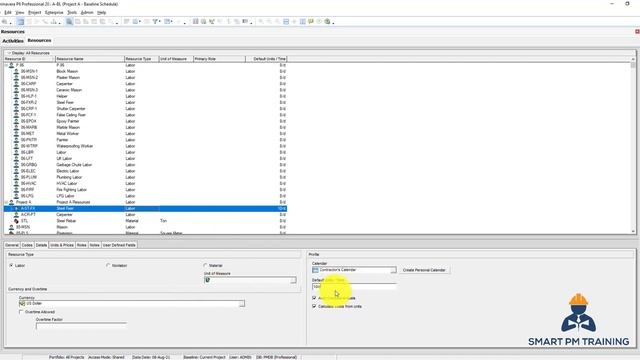Open the Units & Prices tab
This screenshot has width=640, height=360.
[x=62, y=245]
